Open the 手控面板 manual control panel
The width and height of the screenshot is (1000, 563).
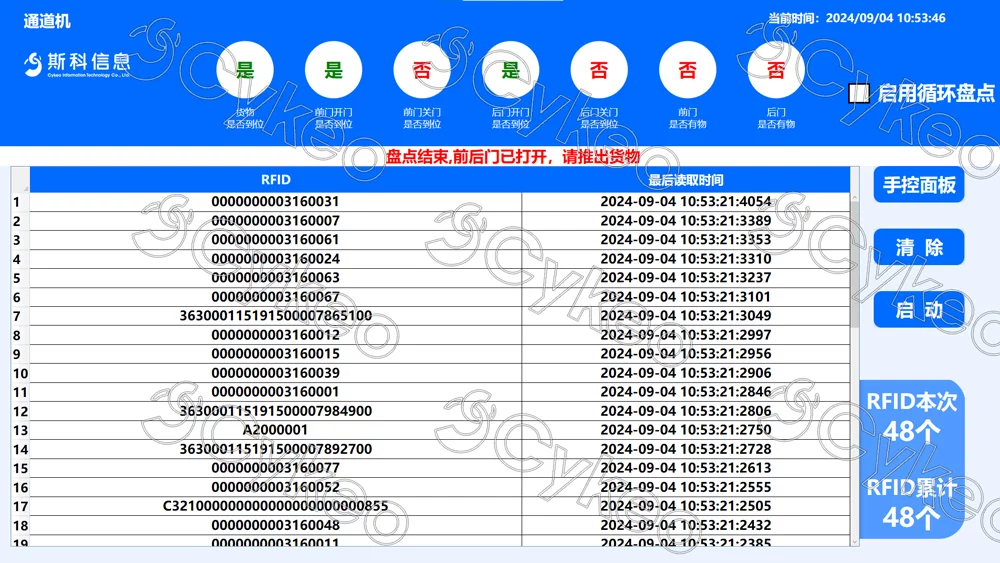tap(918, 185)
